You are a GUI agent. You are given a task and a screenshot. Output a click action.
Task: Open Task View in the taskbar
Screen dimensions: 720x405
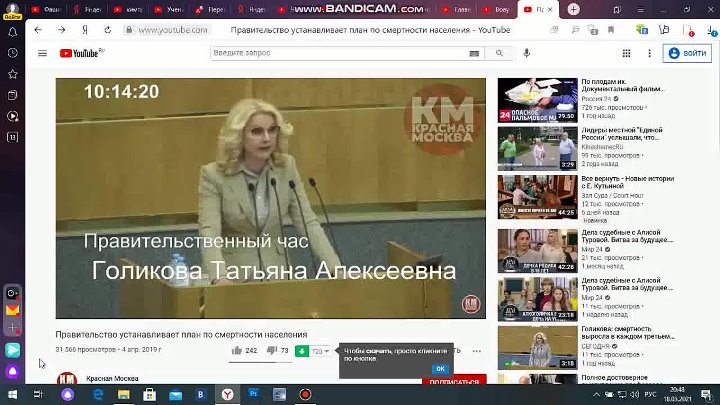click(x=38, y=394)
